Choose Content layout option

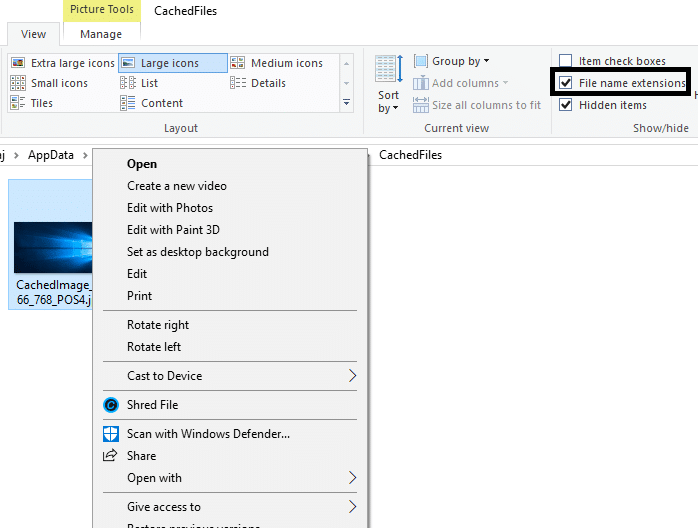(x=152, y=103)
